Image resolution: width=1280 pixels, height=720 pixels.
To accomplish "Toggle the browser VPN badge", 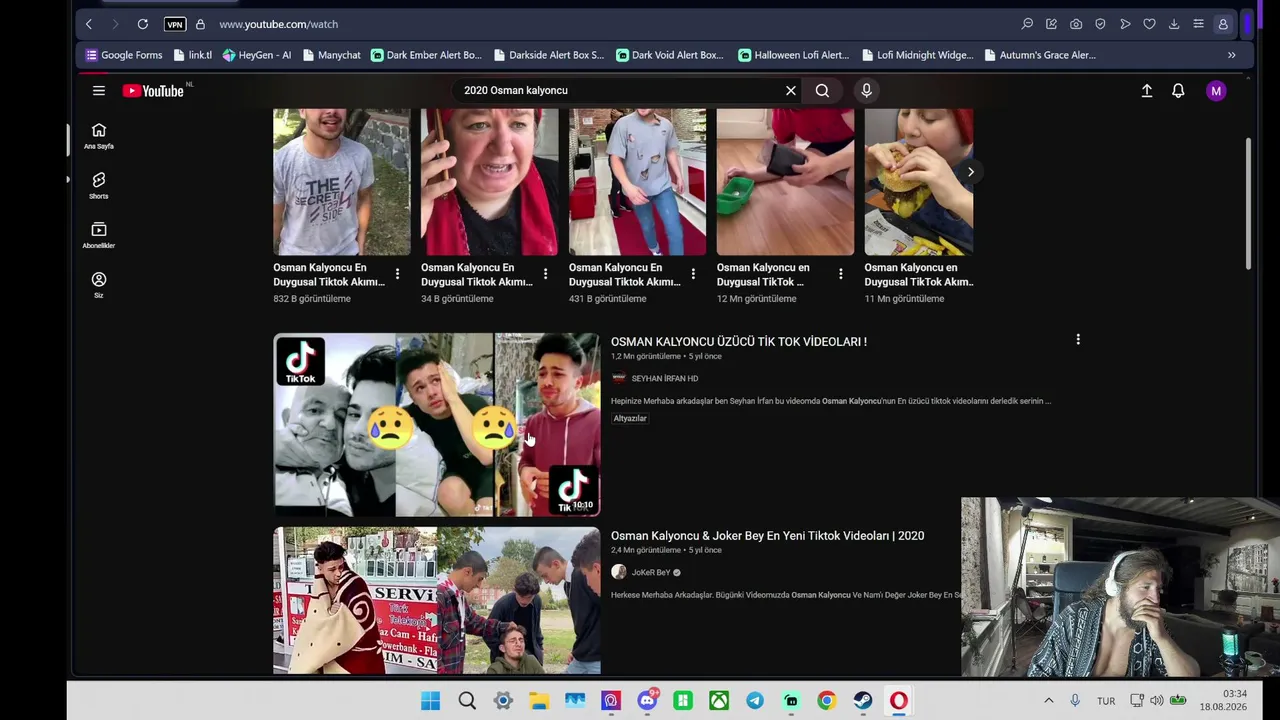I will coord(175,24).
